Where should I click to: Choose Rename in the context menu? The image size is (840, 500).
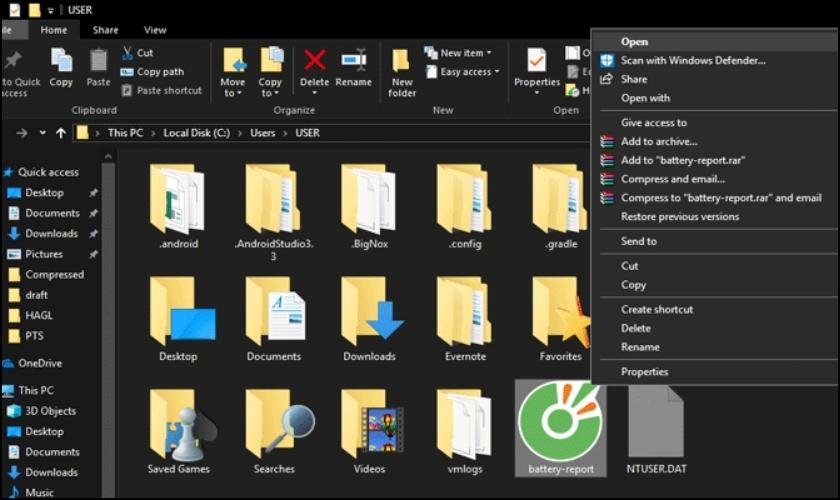point(715,347)
